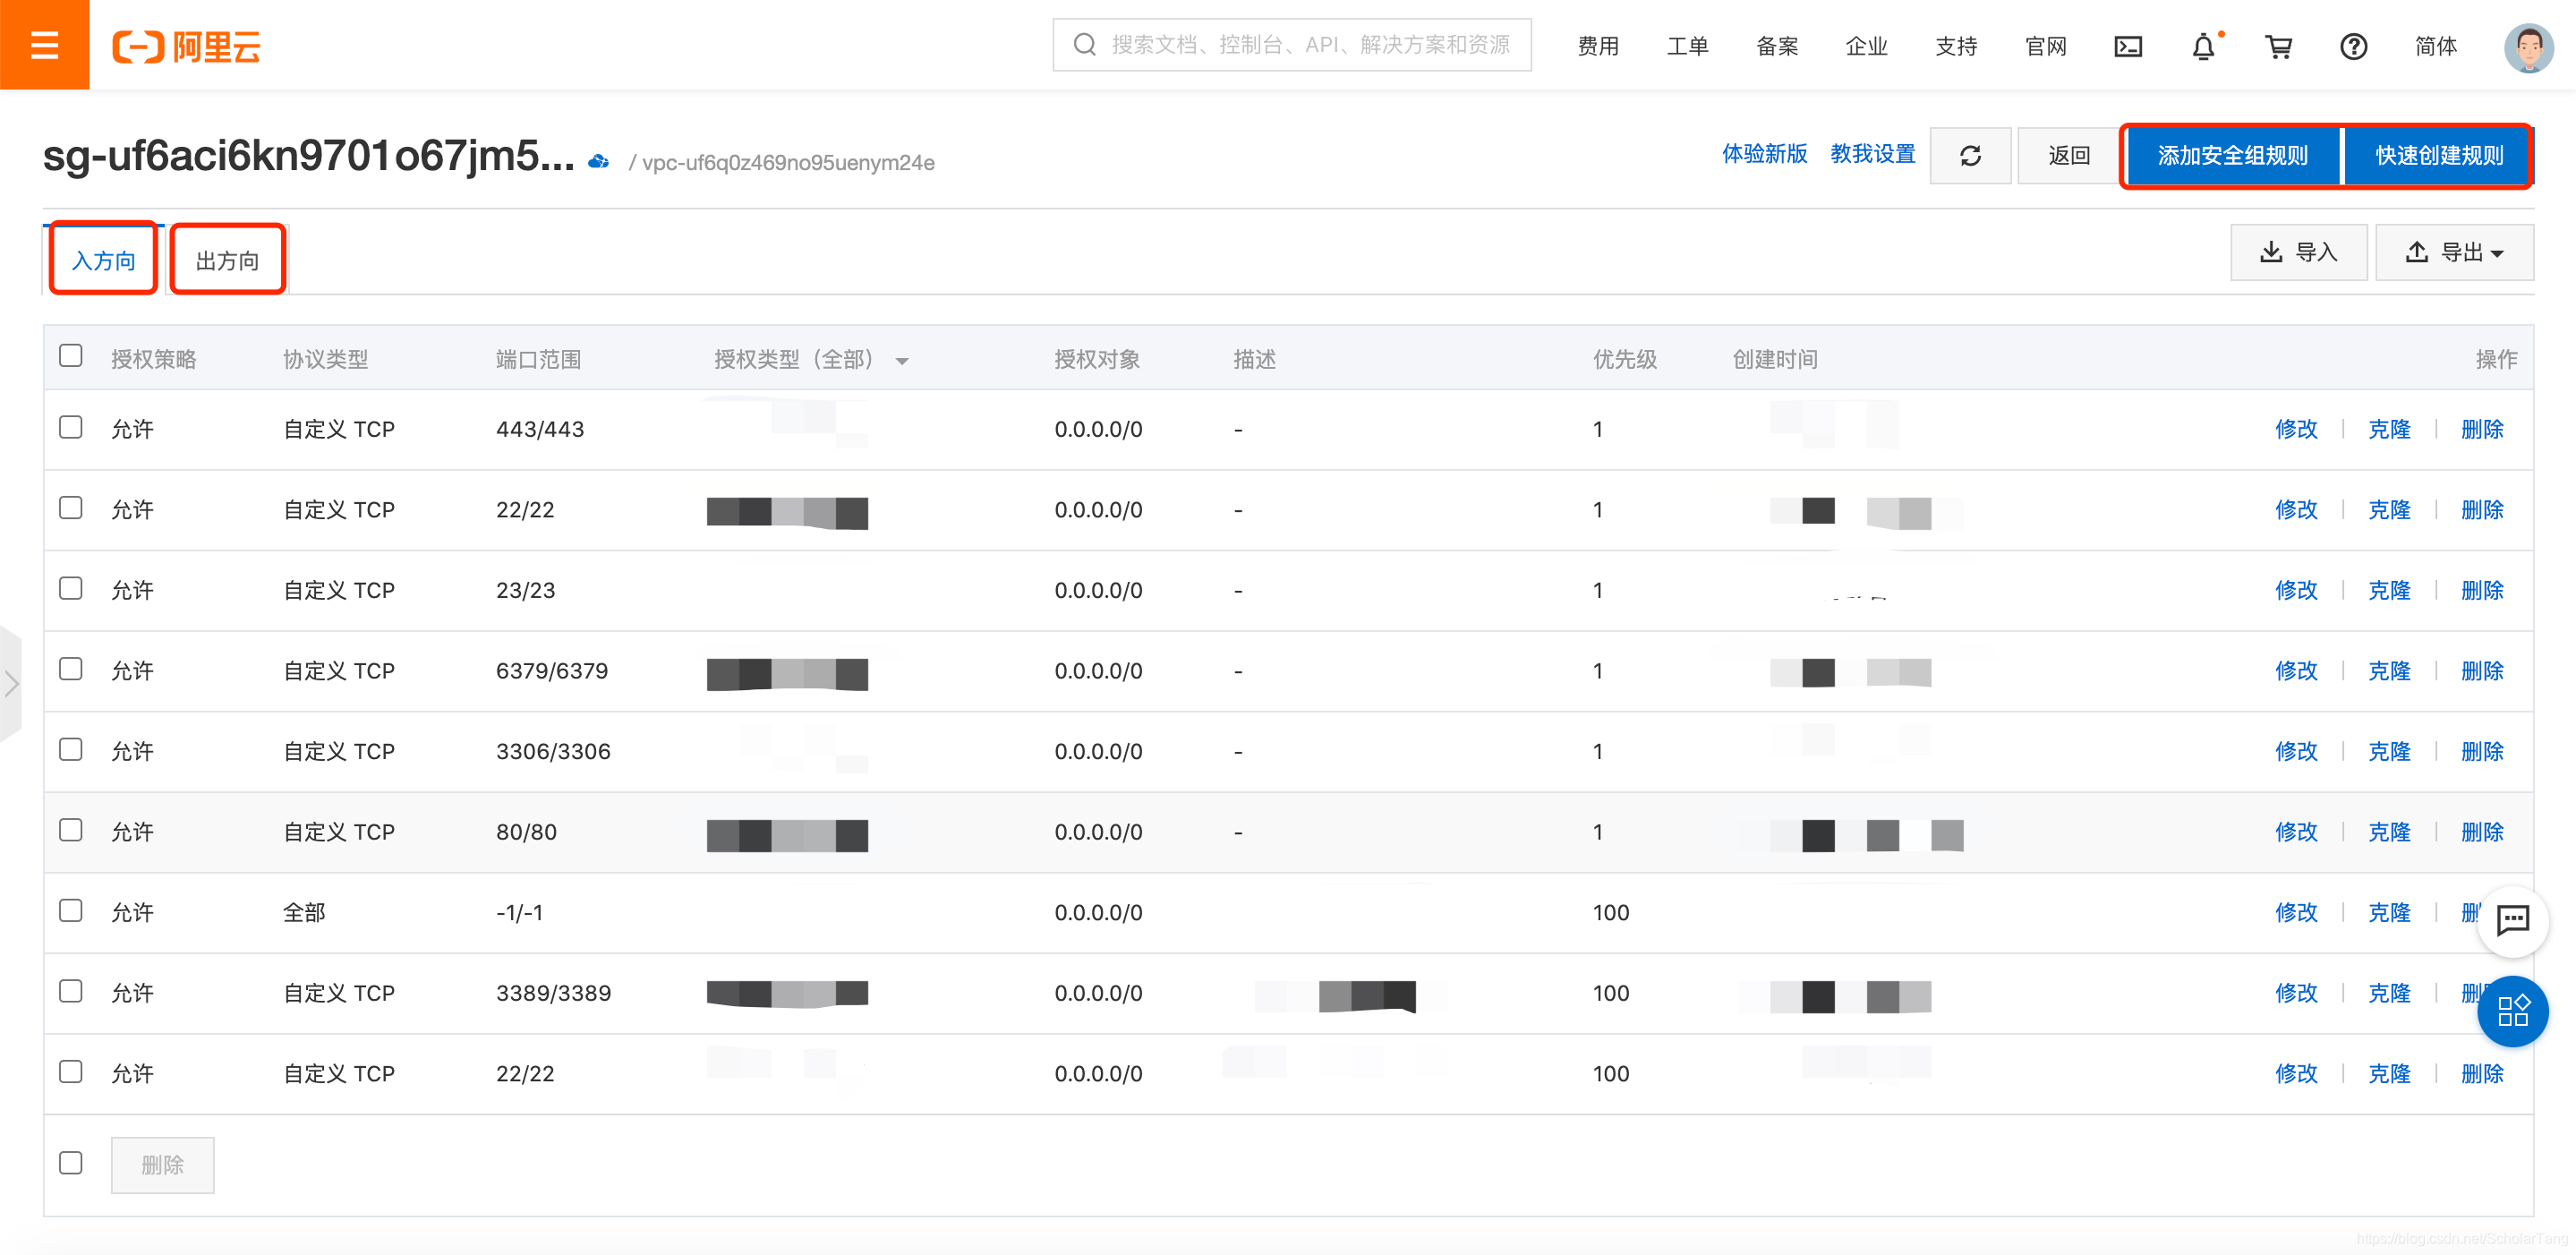This screenshot has height=1255, width=2576.
Task: Open the shopping cart icon
Action: click(2278, 46)
